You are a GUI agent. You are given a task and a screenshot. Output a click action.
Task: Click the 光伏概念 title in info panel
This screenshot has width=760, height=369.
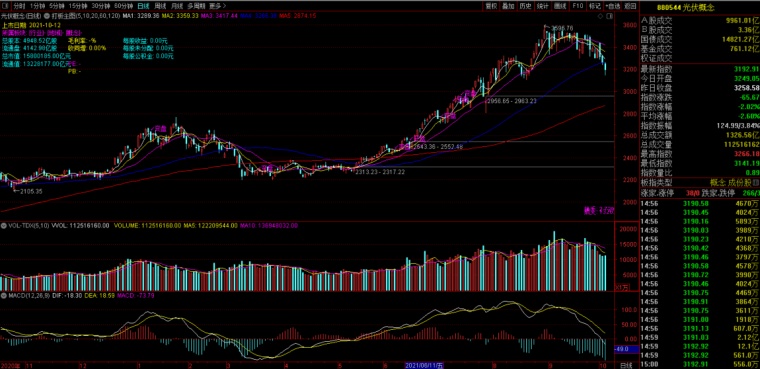click(x=698, y=8)
